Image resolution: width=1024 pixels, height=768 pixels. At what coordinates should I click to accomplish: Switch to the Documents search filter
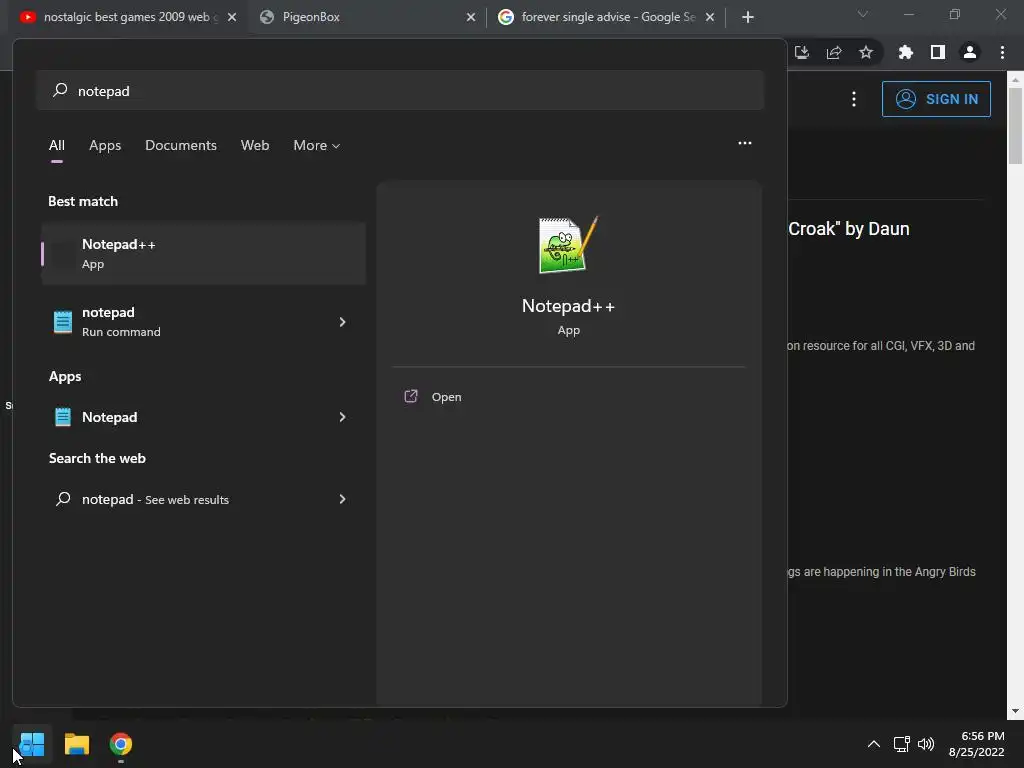pyautogui.click(x=181, y=145)
